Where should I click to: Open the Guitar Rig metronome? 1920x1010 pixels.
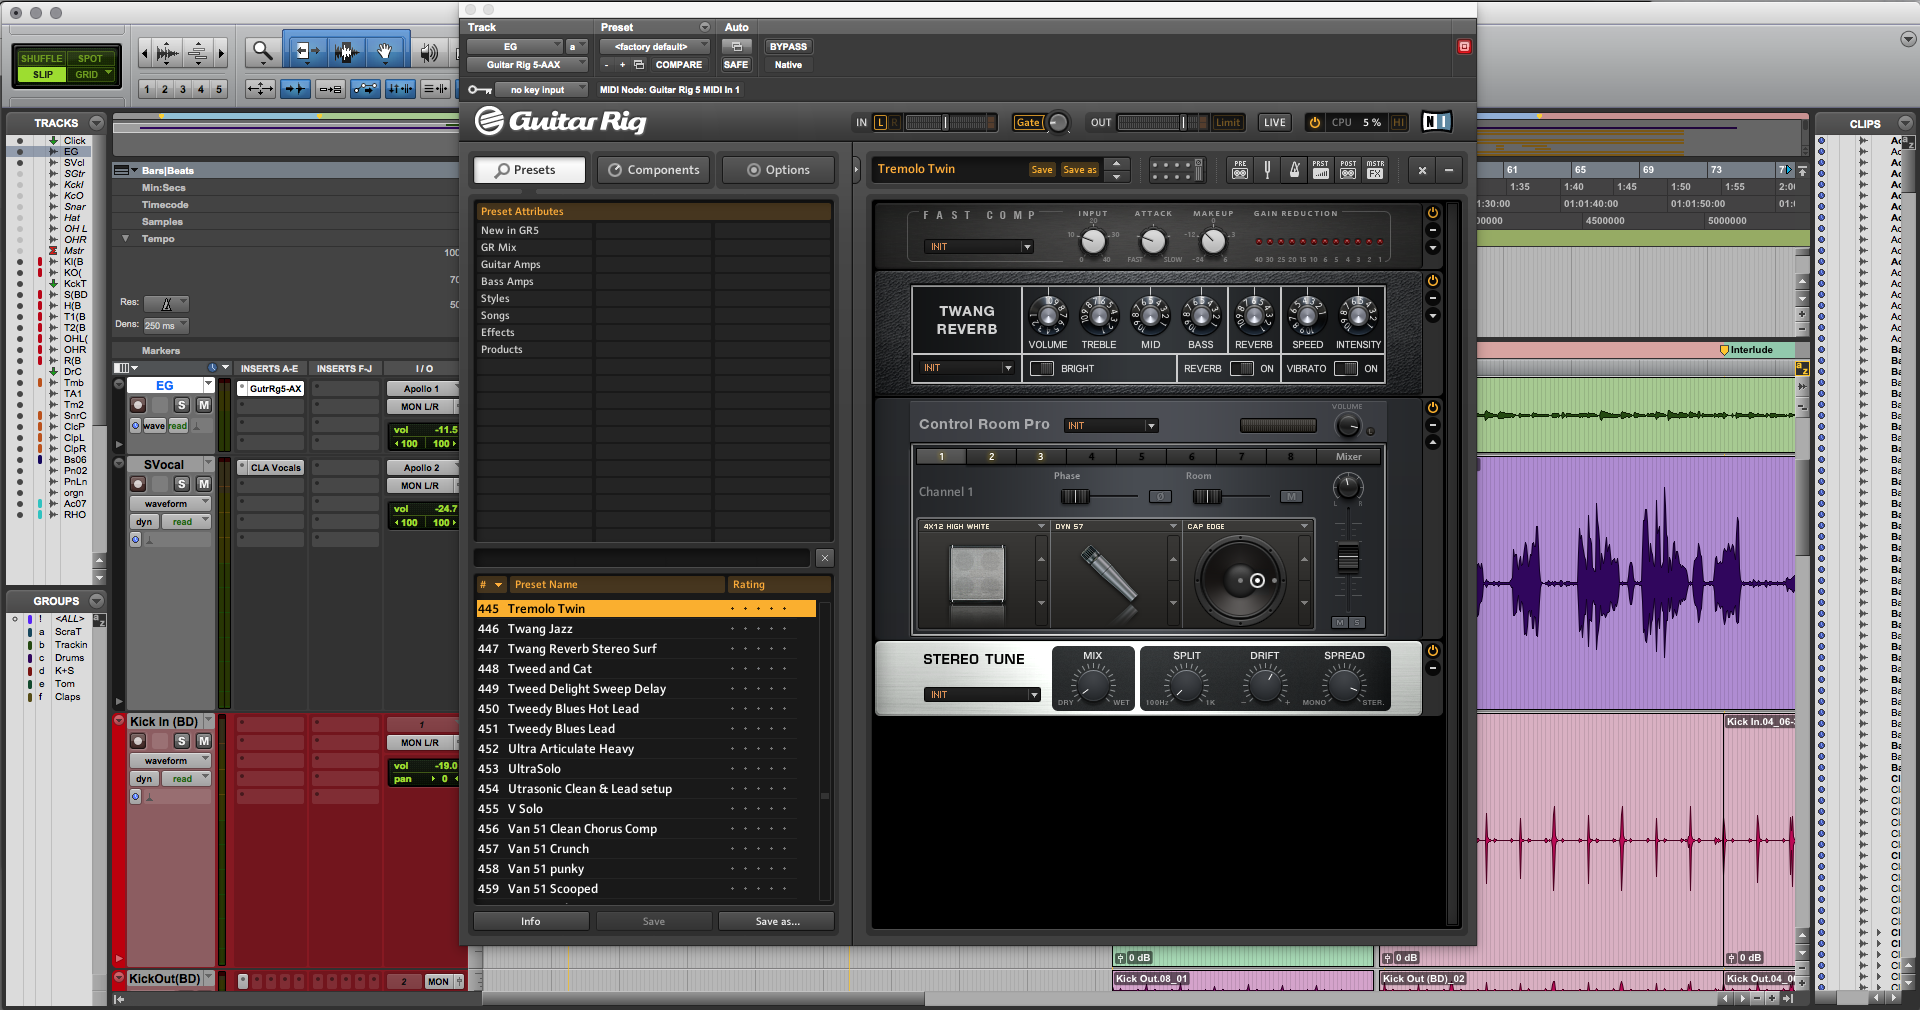1294,169
